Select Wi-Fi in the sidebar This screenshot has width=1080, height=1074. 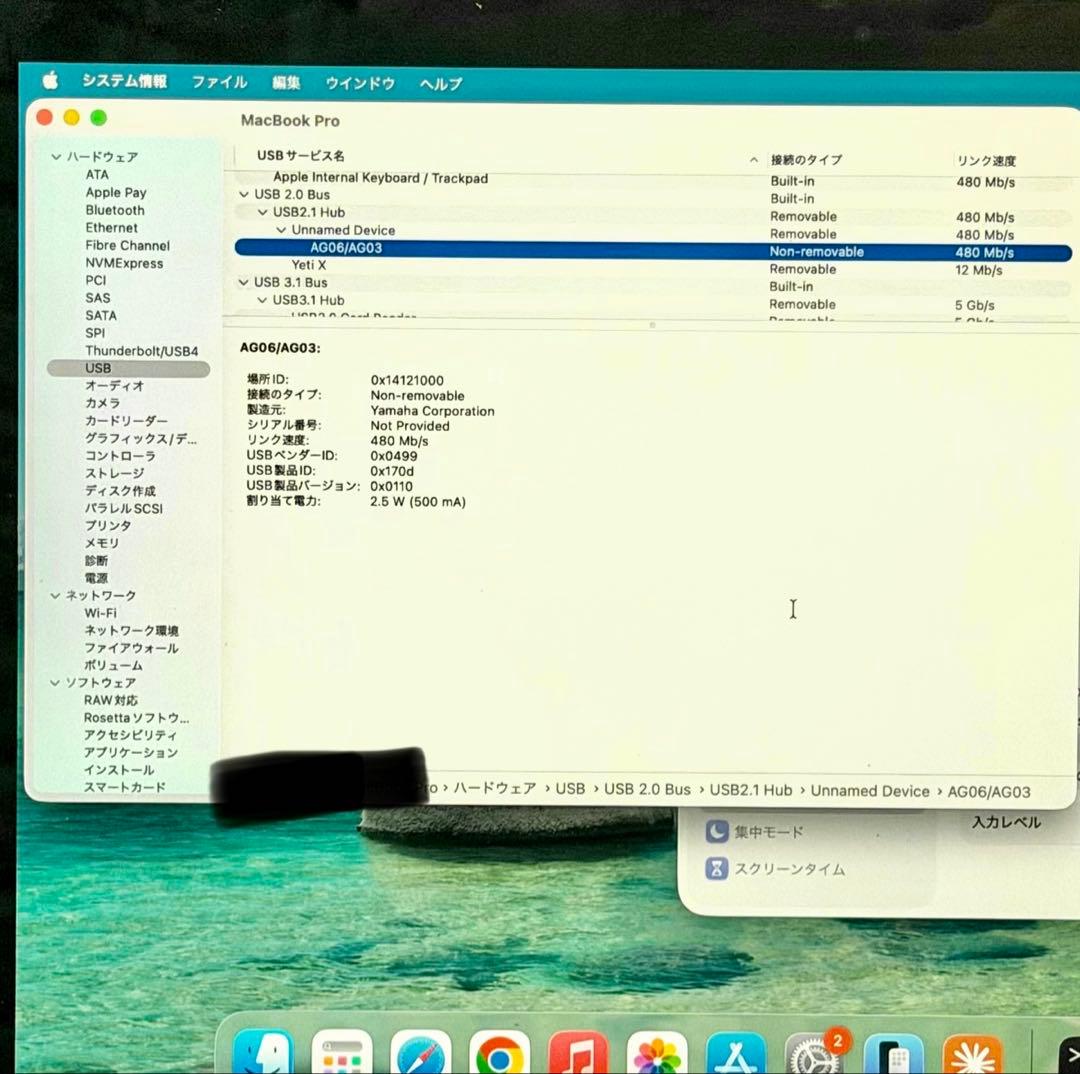(x=101, y=613)
